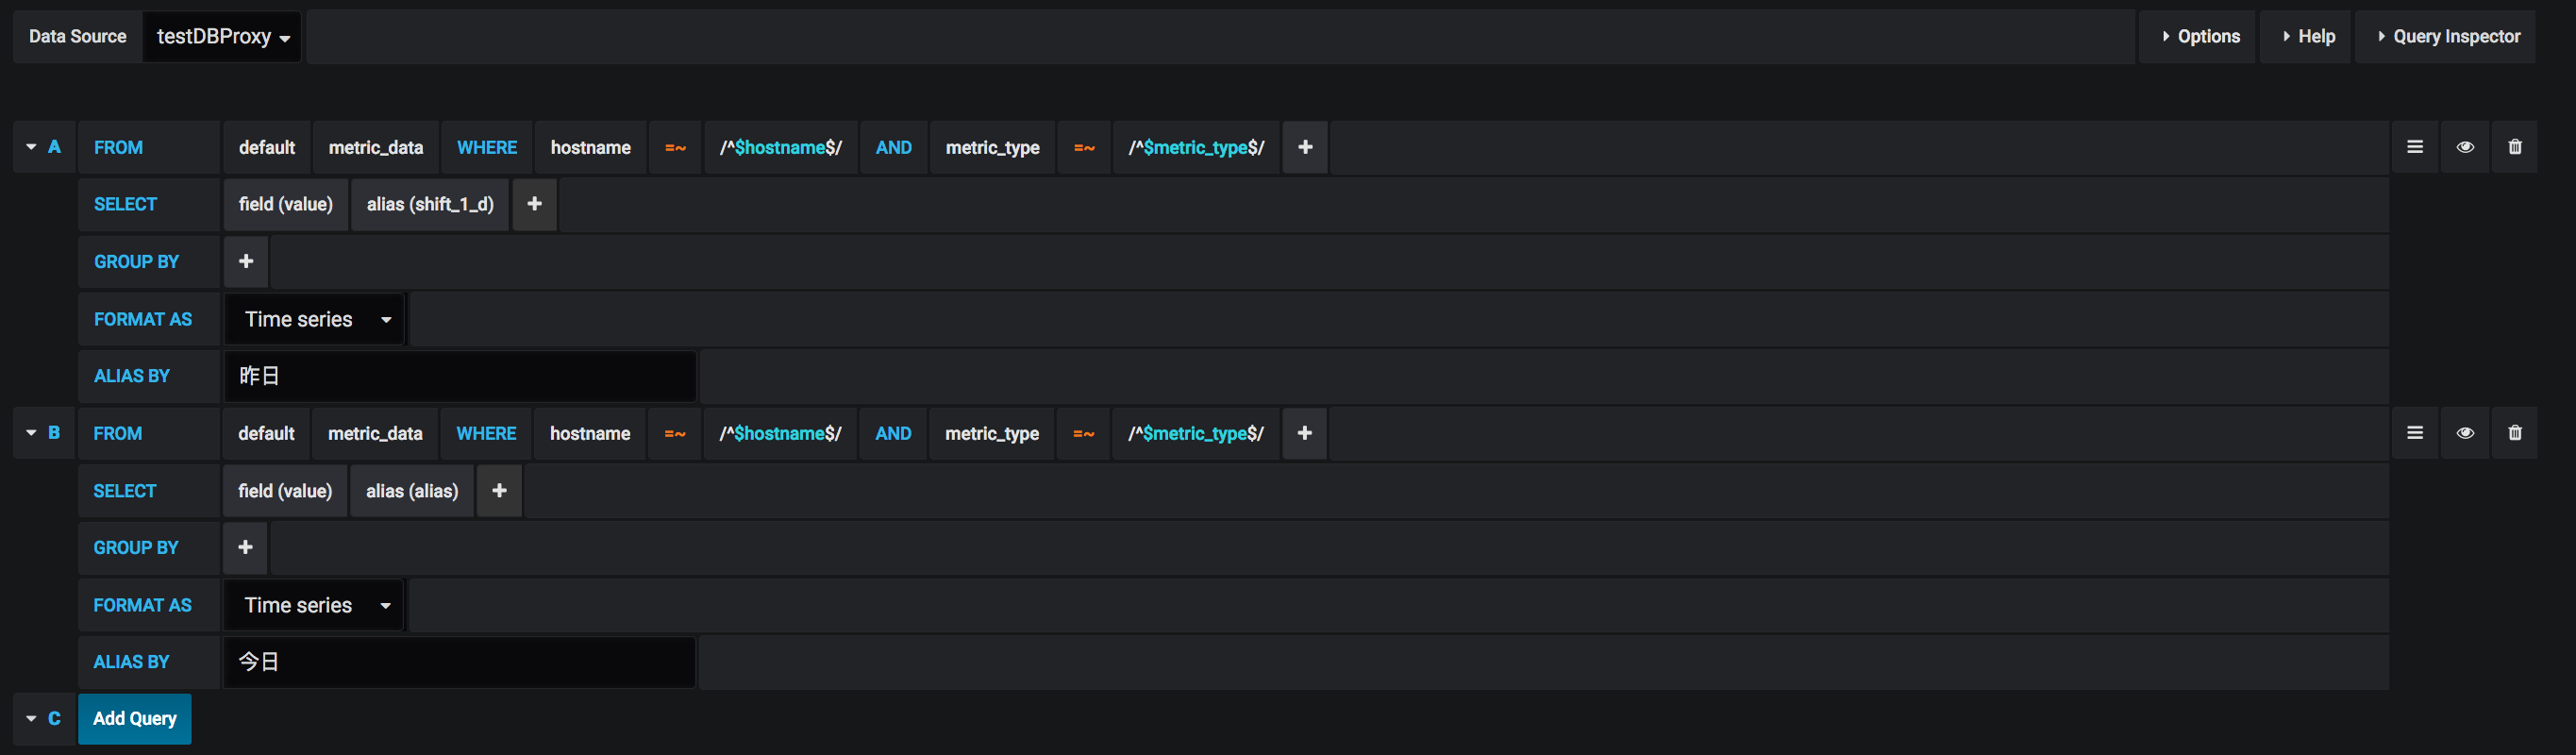Change the hostname =~ operator in query B
This screenshot has width=2576, height=755.
coord(675,433)
